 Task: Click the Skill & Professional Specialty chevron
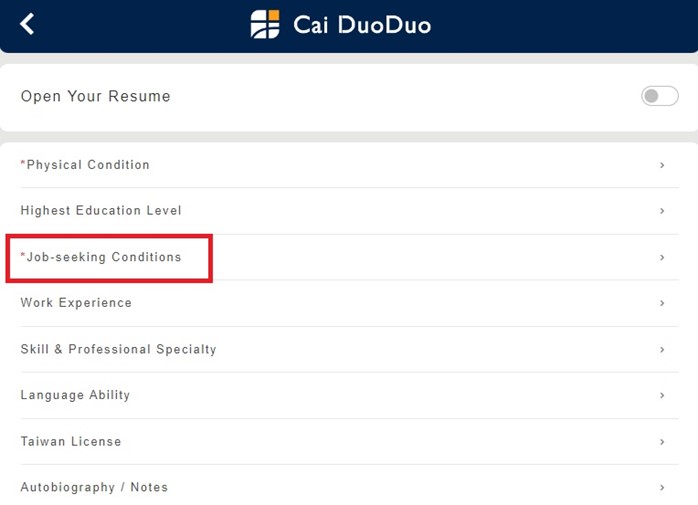[x=662, y=350]
